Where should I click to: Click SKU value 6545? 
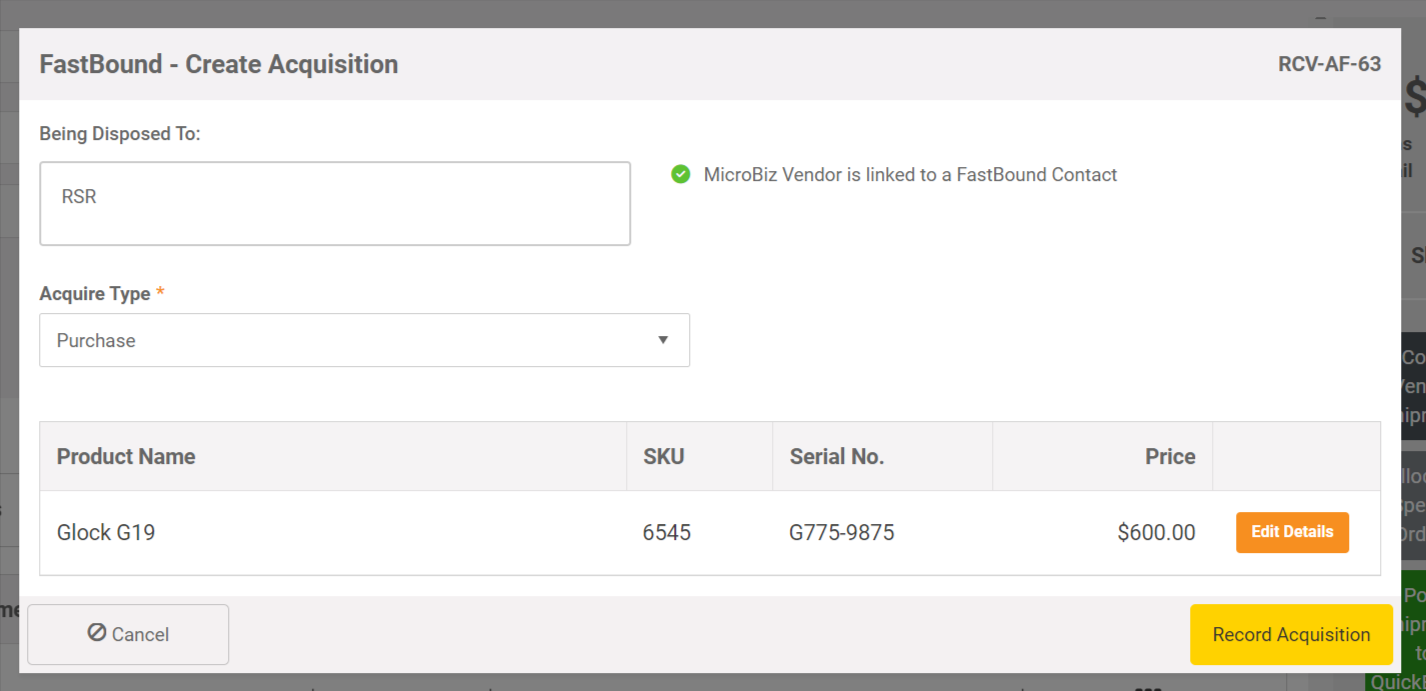(667, 532)
